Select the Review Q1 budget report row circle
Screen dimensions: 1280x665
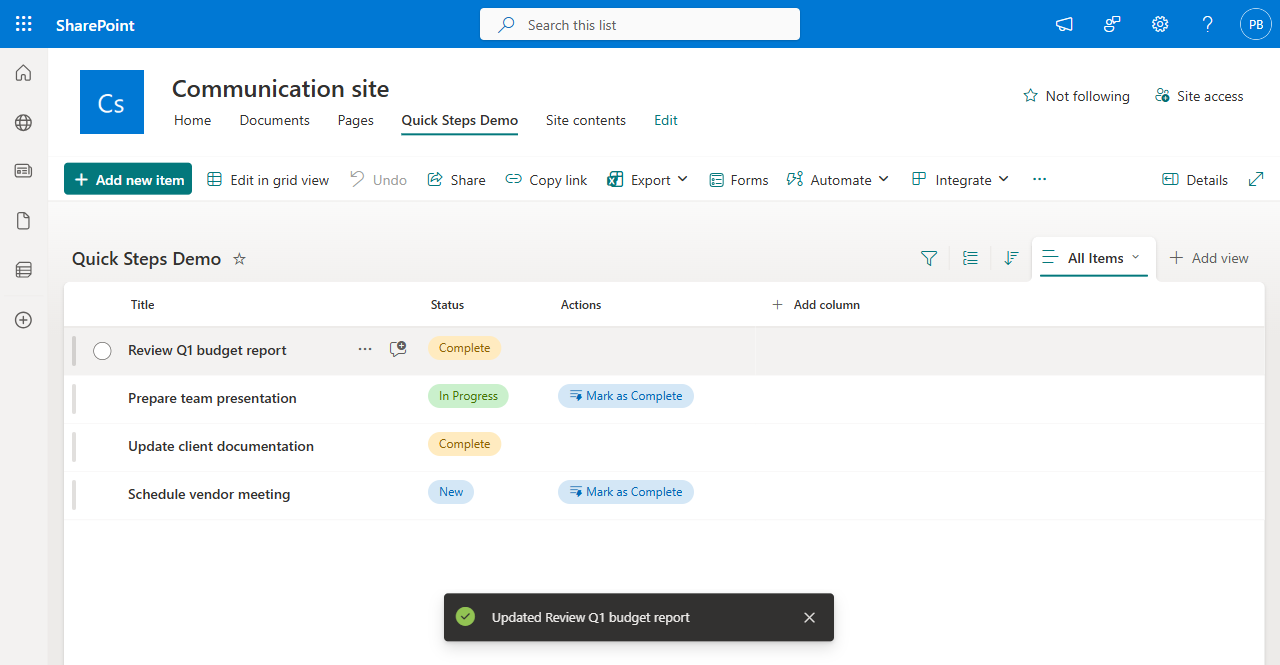pos(102,351)
